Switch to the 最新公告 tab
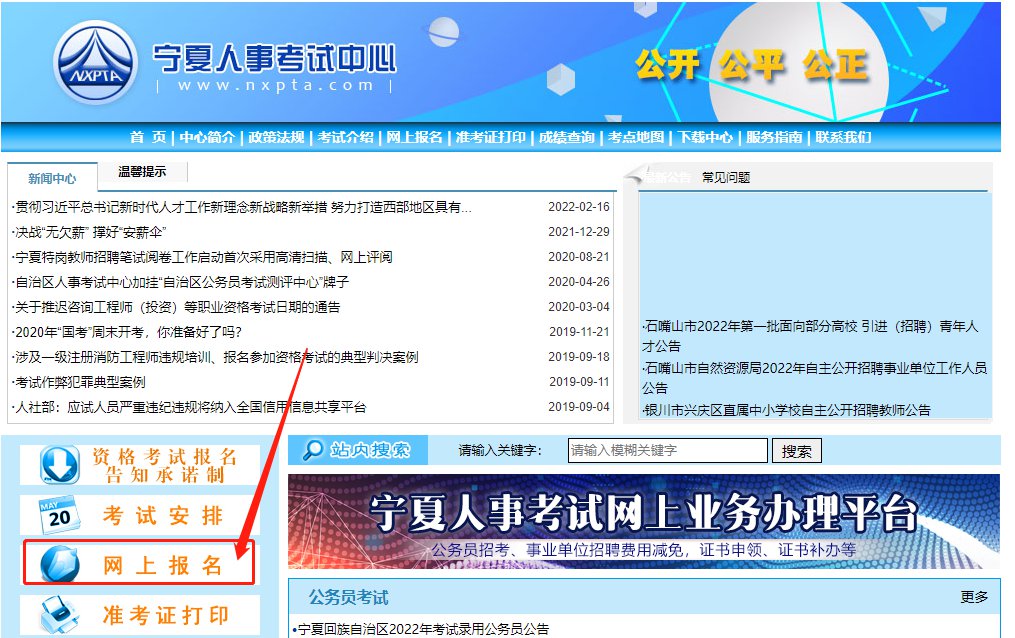The height and width of the screenshot is (638, 1015). (667, 177)
